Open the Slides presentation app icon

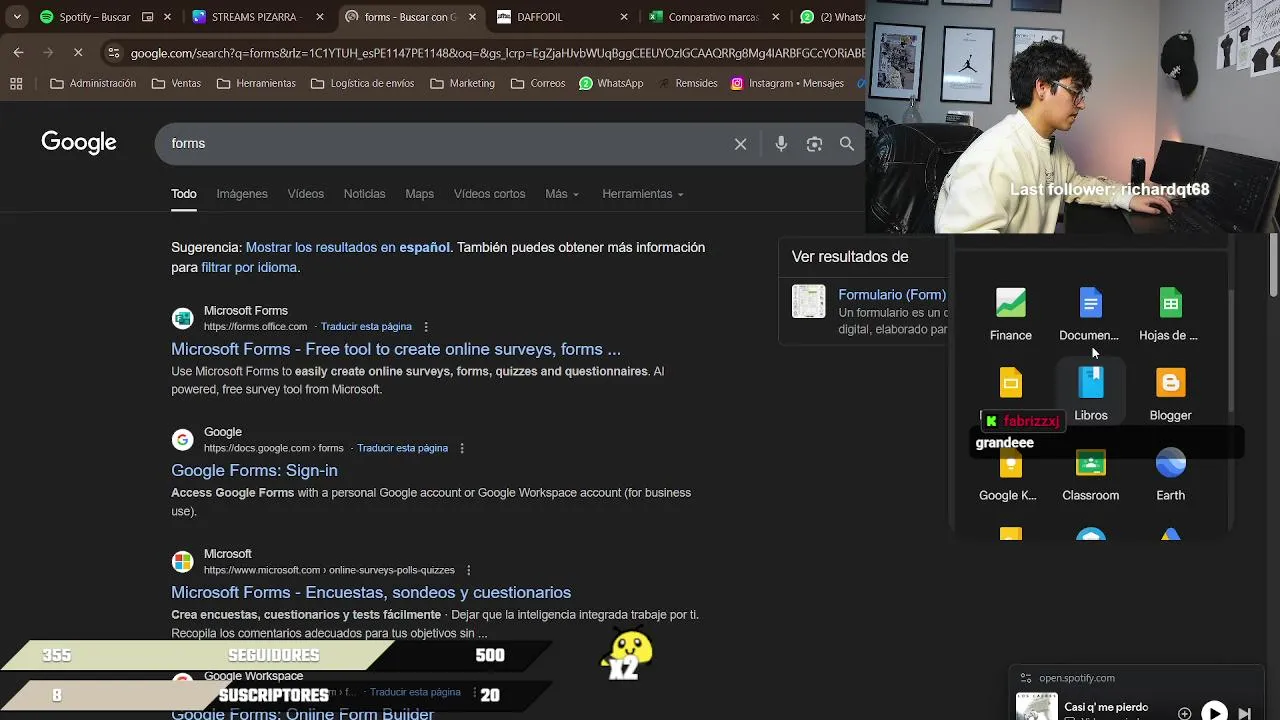coord(1010,383)
